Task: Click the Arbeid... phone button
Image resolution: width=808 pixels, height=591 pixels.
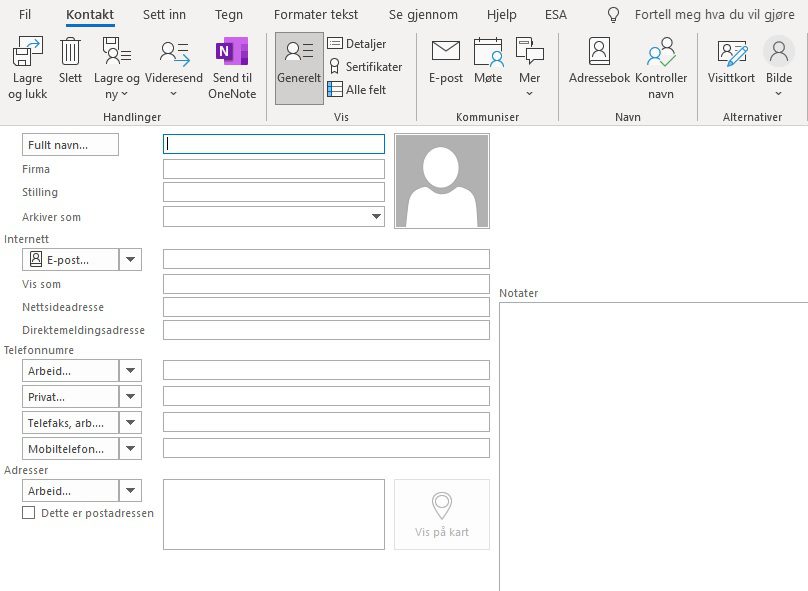Action: (x=70, y=370)
